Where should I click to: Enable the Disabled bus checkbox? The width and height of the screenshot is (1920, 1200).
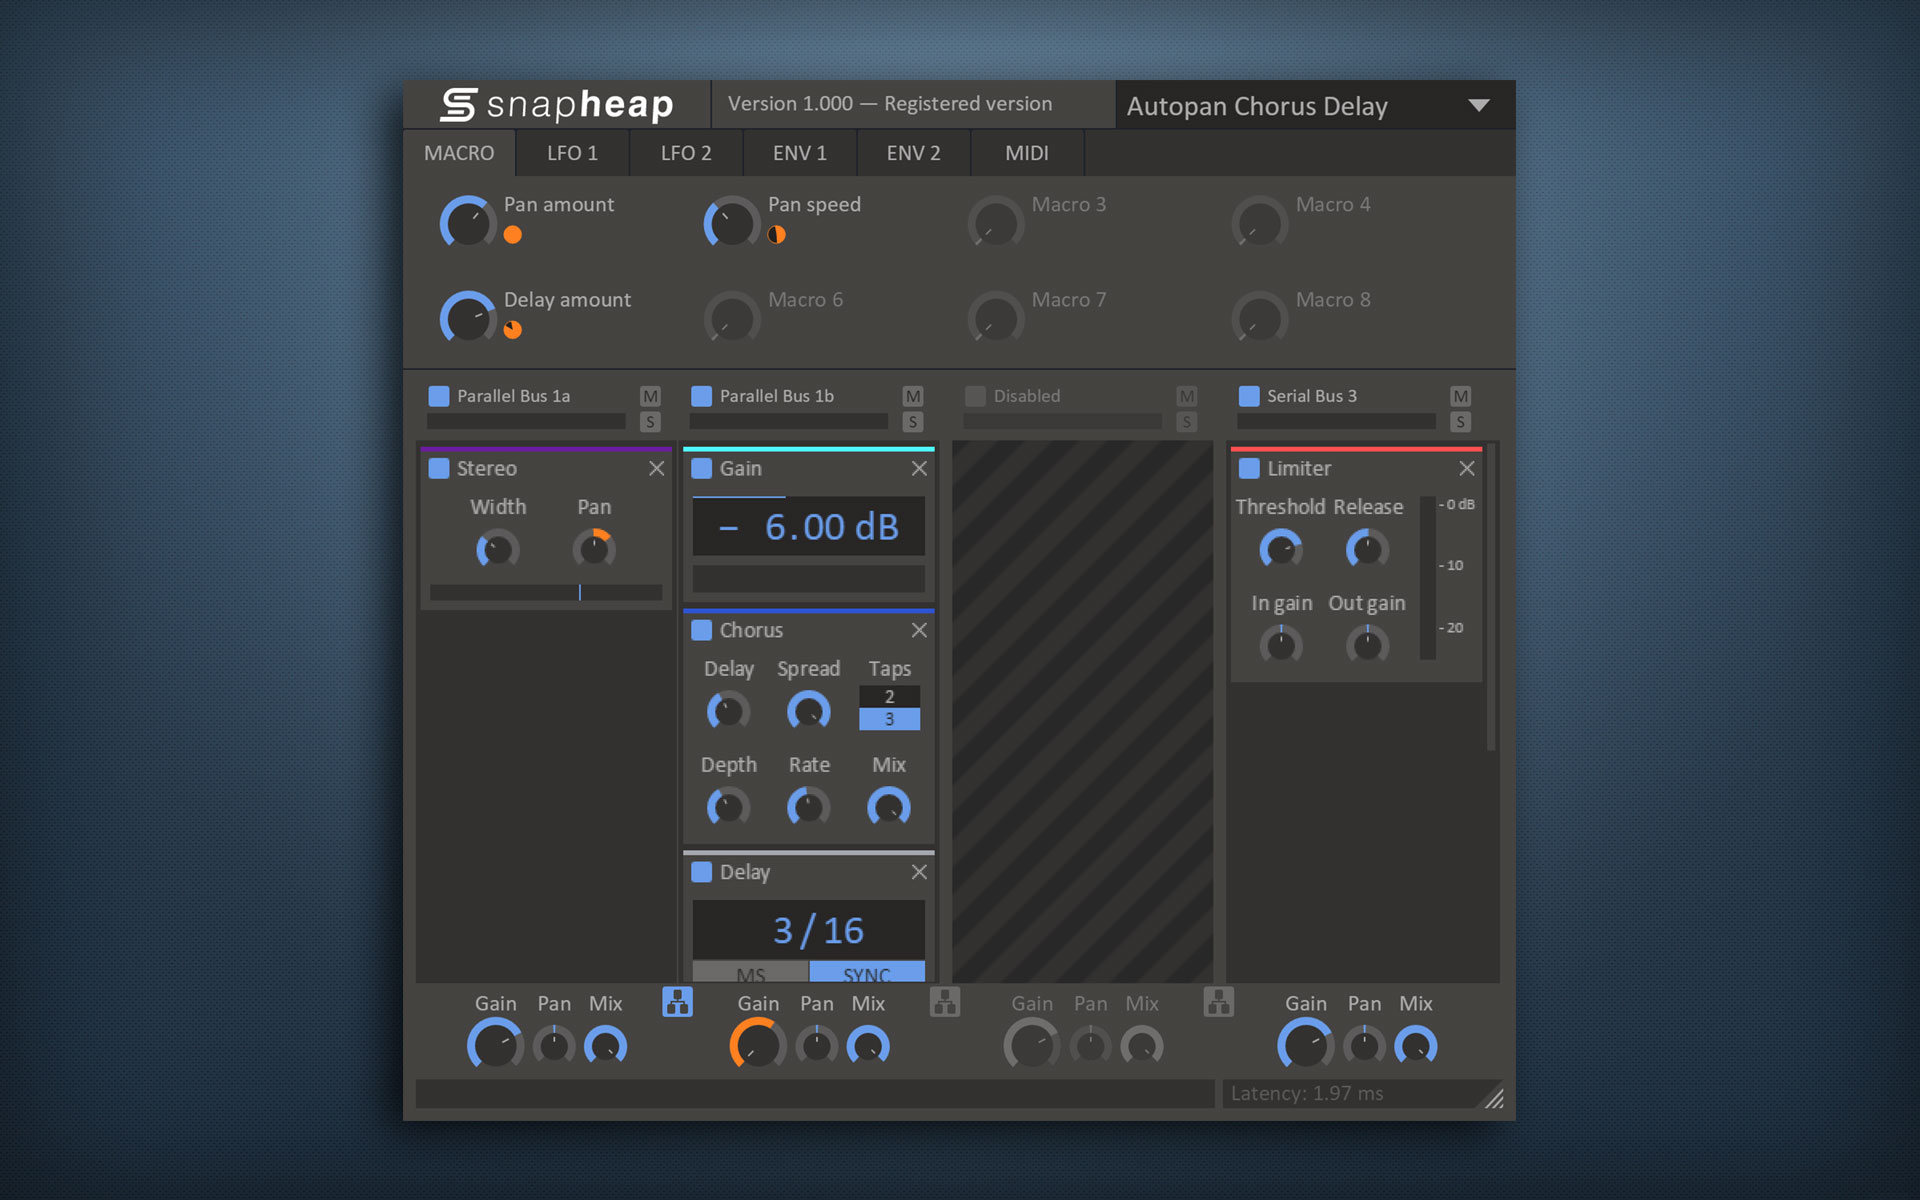click(975, 396)
